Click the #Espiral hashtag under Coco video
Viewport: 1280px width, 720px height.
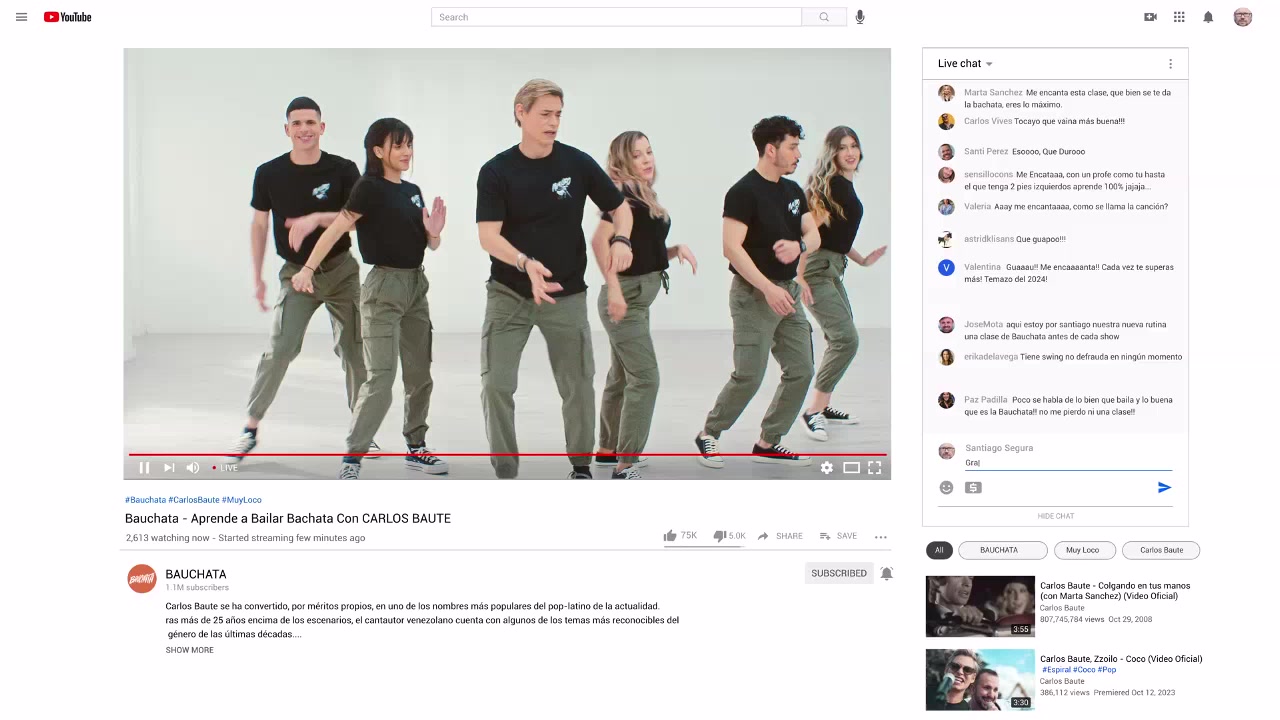(1055, 670)
